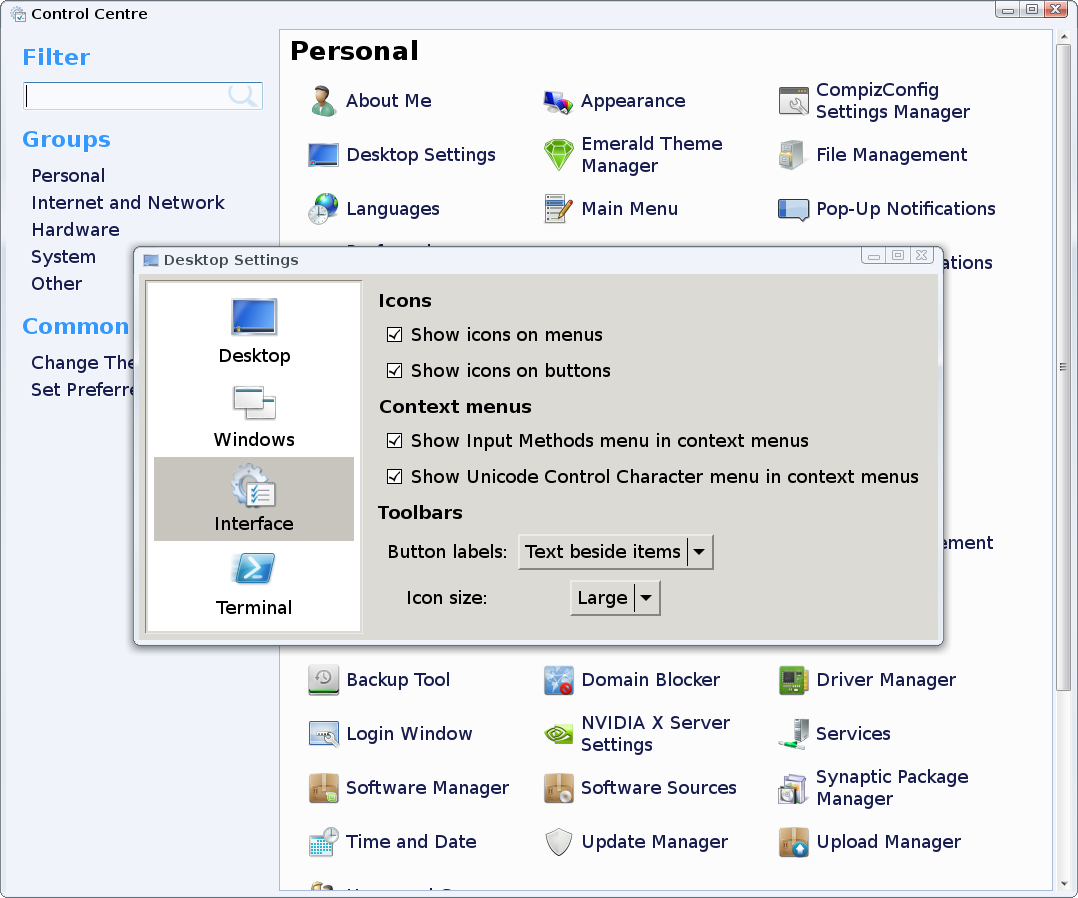Open the Pop-Up Notifications icon
1078x898 pixels.
coord(793,209)
